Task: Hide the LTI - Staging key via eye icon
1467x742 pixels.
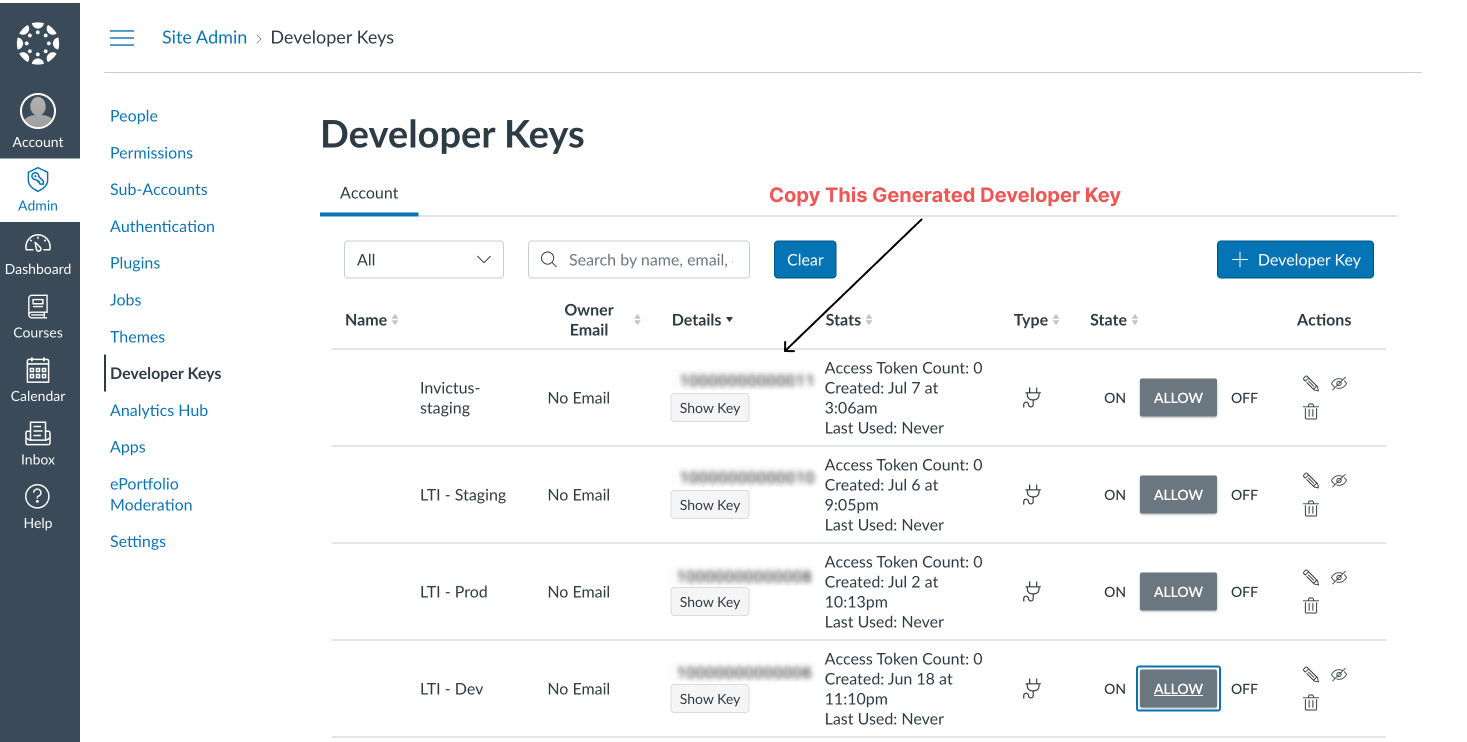Action: coord(1339,480)
